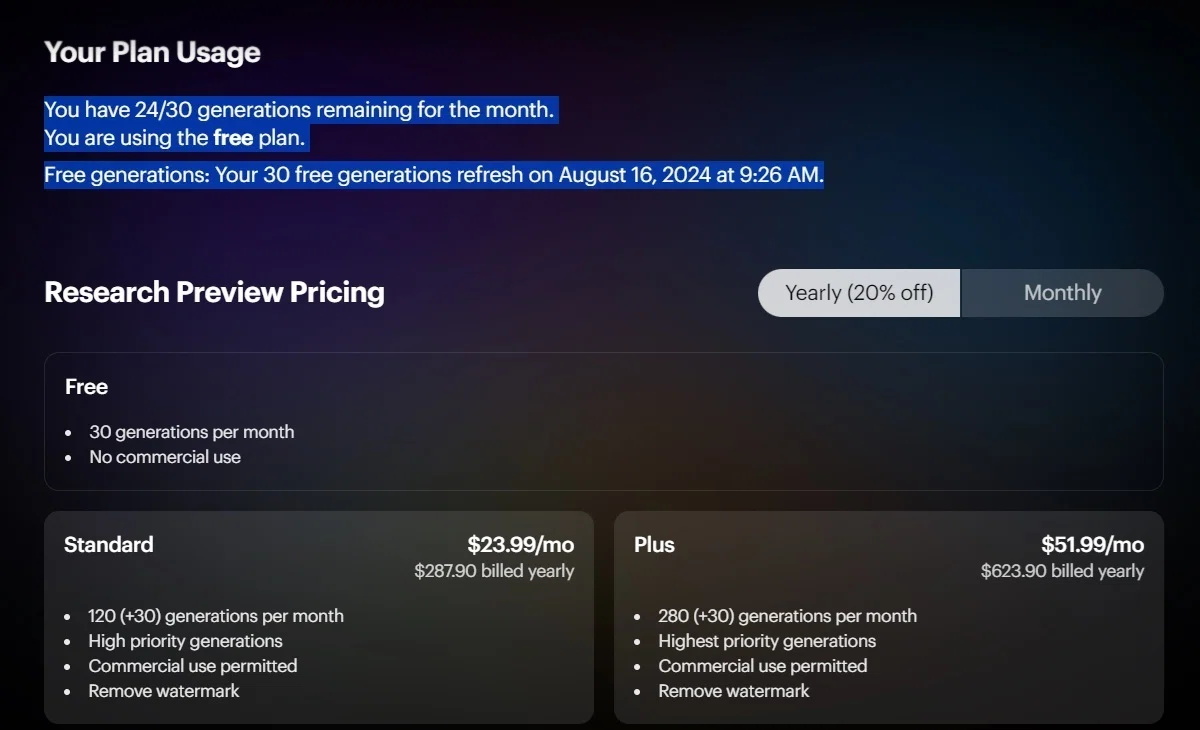This screenshot has height=730, width=1200.
Task: Click No commercial use in Free plan
Action: 165,457
